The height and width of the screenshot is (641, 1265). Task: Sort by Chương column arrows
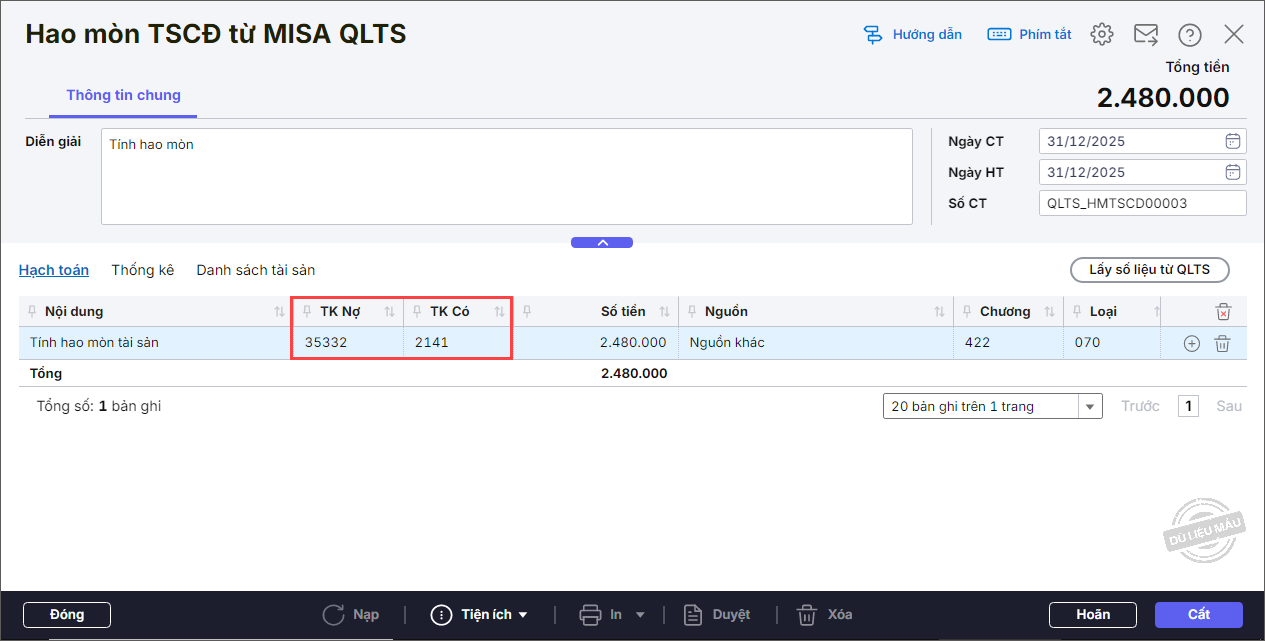pyautogui.click(x=1049, y=312)
